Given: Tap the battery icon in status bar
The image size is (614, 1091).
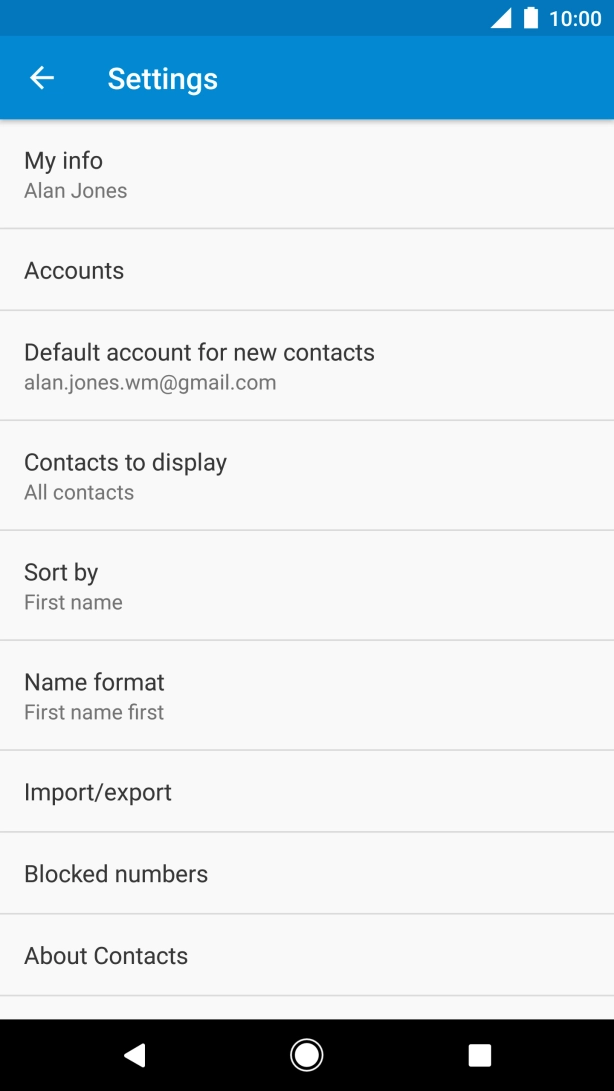Looking at the screenshot, I should click(531, 18).
